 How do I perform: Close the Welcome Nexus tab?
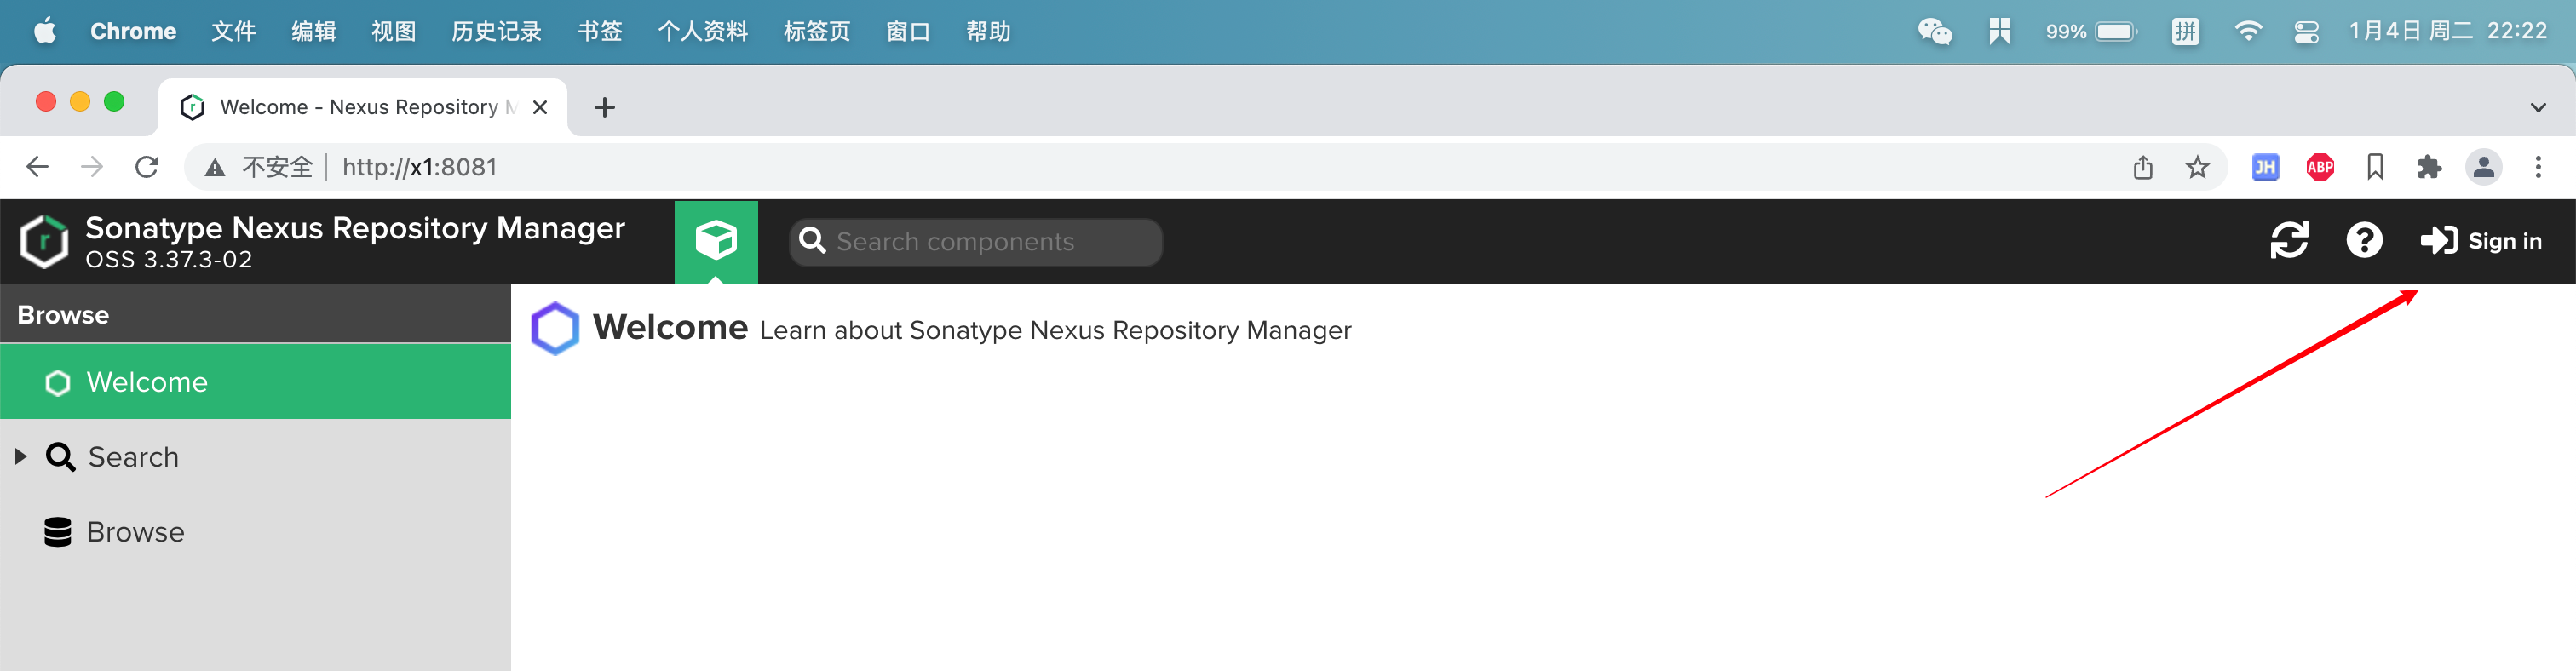[540, 107]
